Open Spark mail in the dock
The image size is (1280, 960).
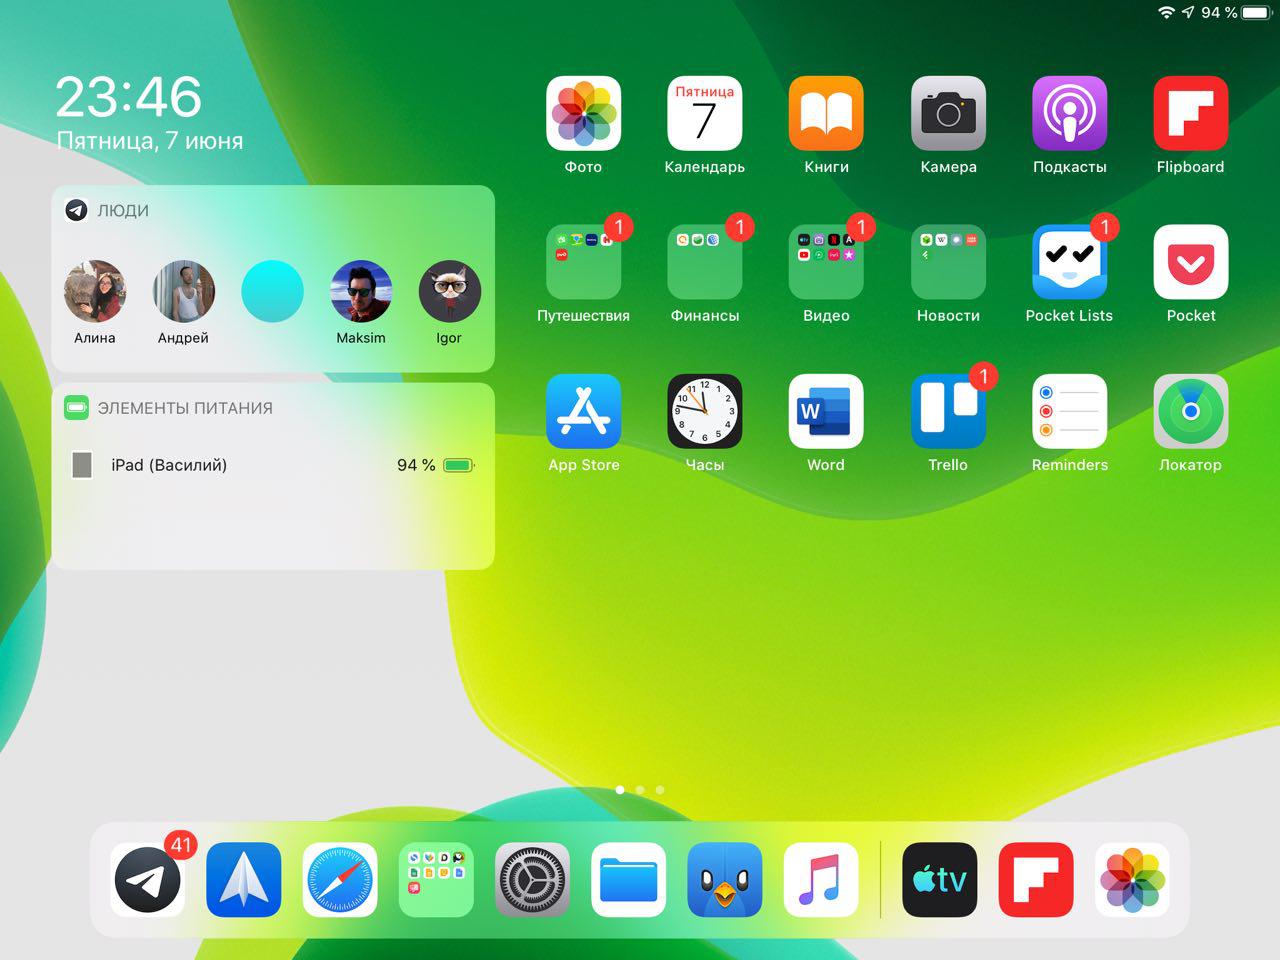tap(243, 880)
